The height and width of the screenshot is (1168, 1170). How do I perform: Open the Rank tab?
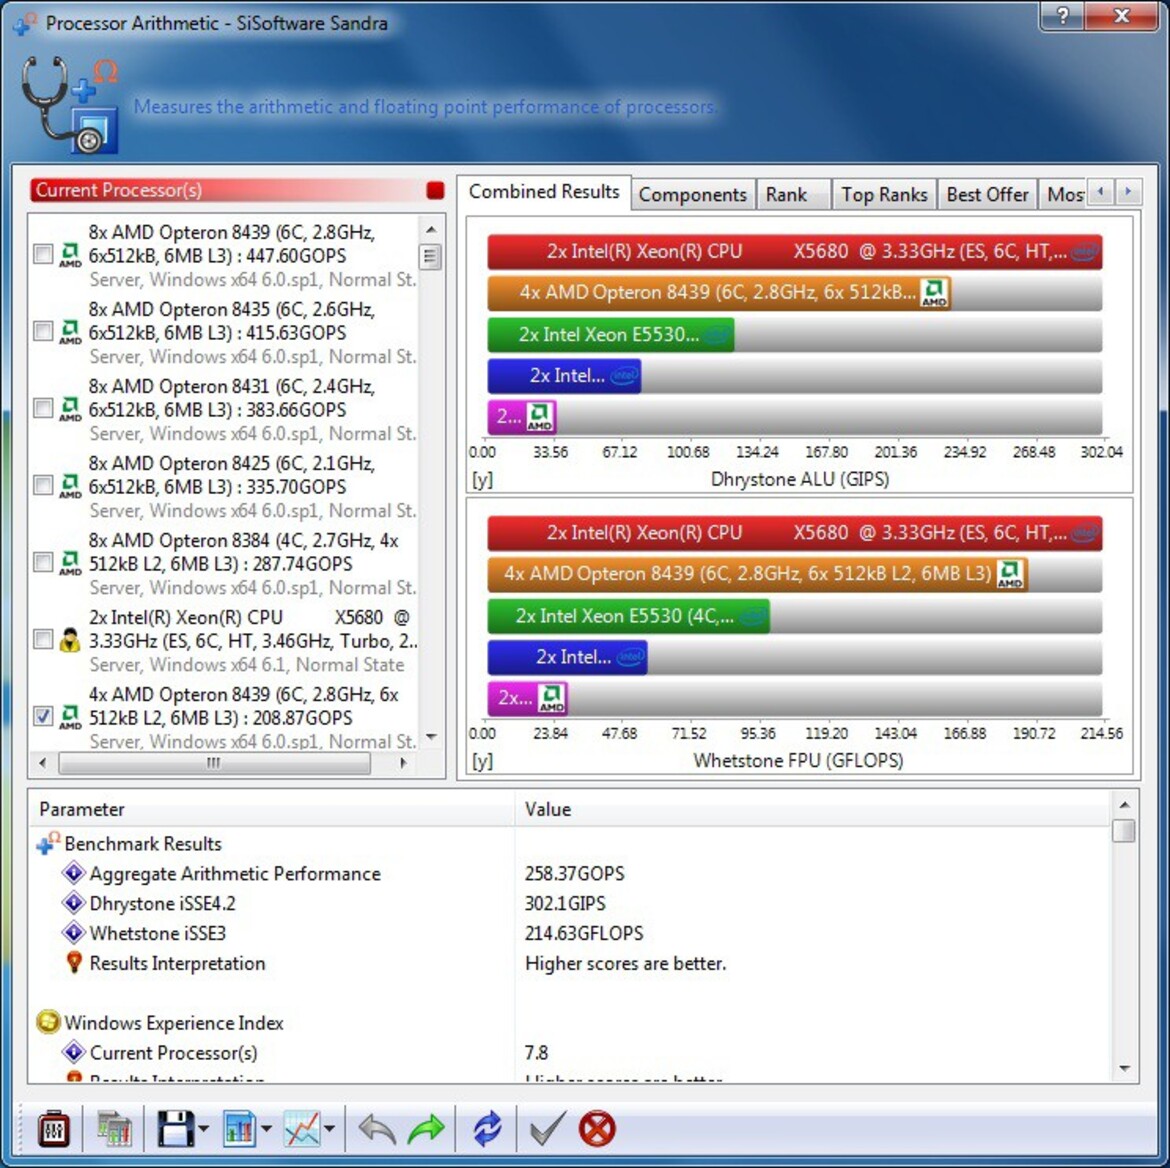pyautogui.click(x=794, y=195)
